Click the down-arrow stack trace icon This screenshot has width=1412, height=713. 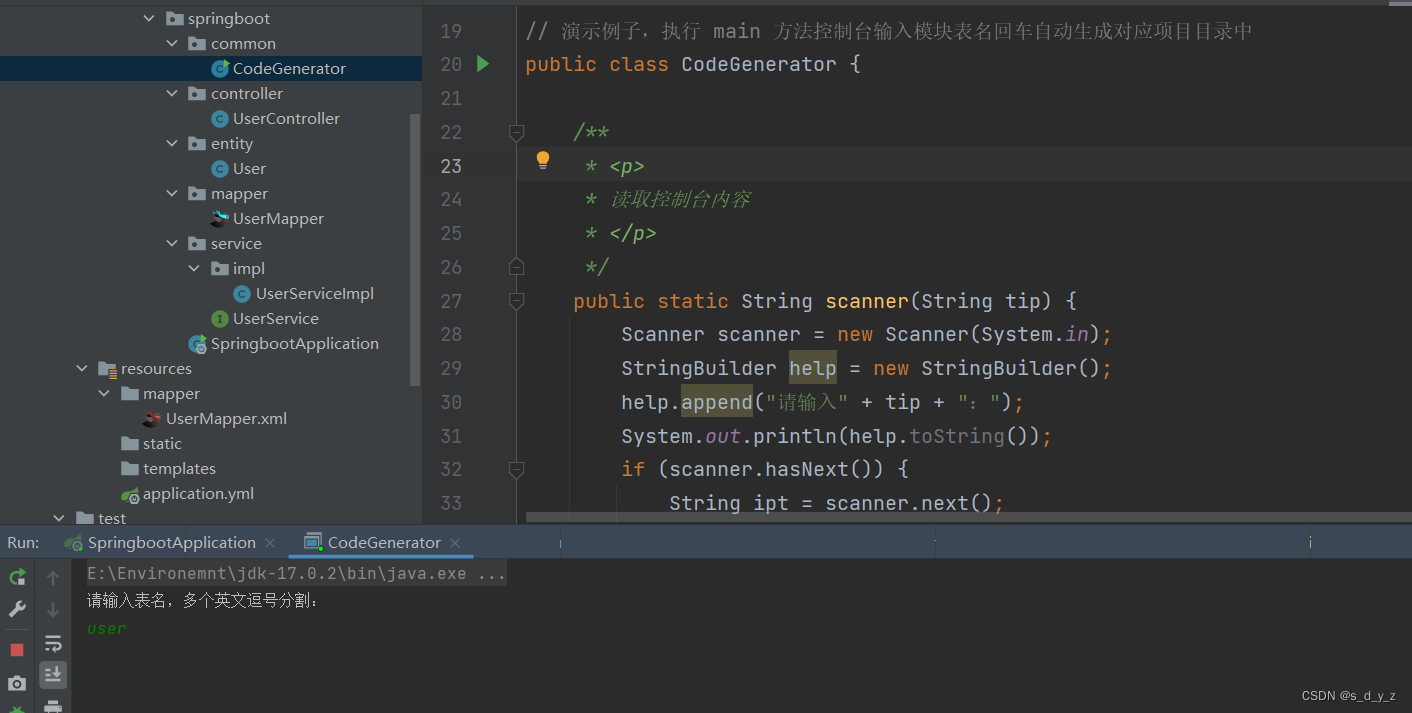click(53, 610)
